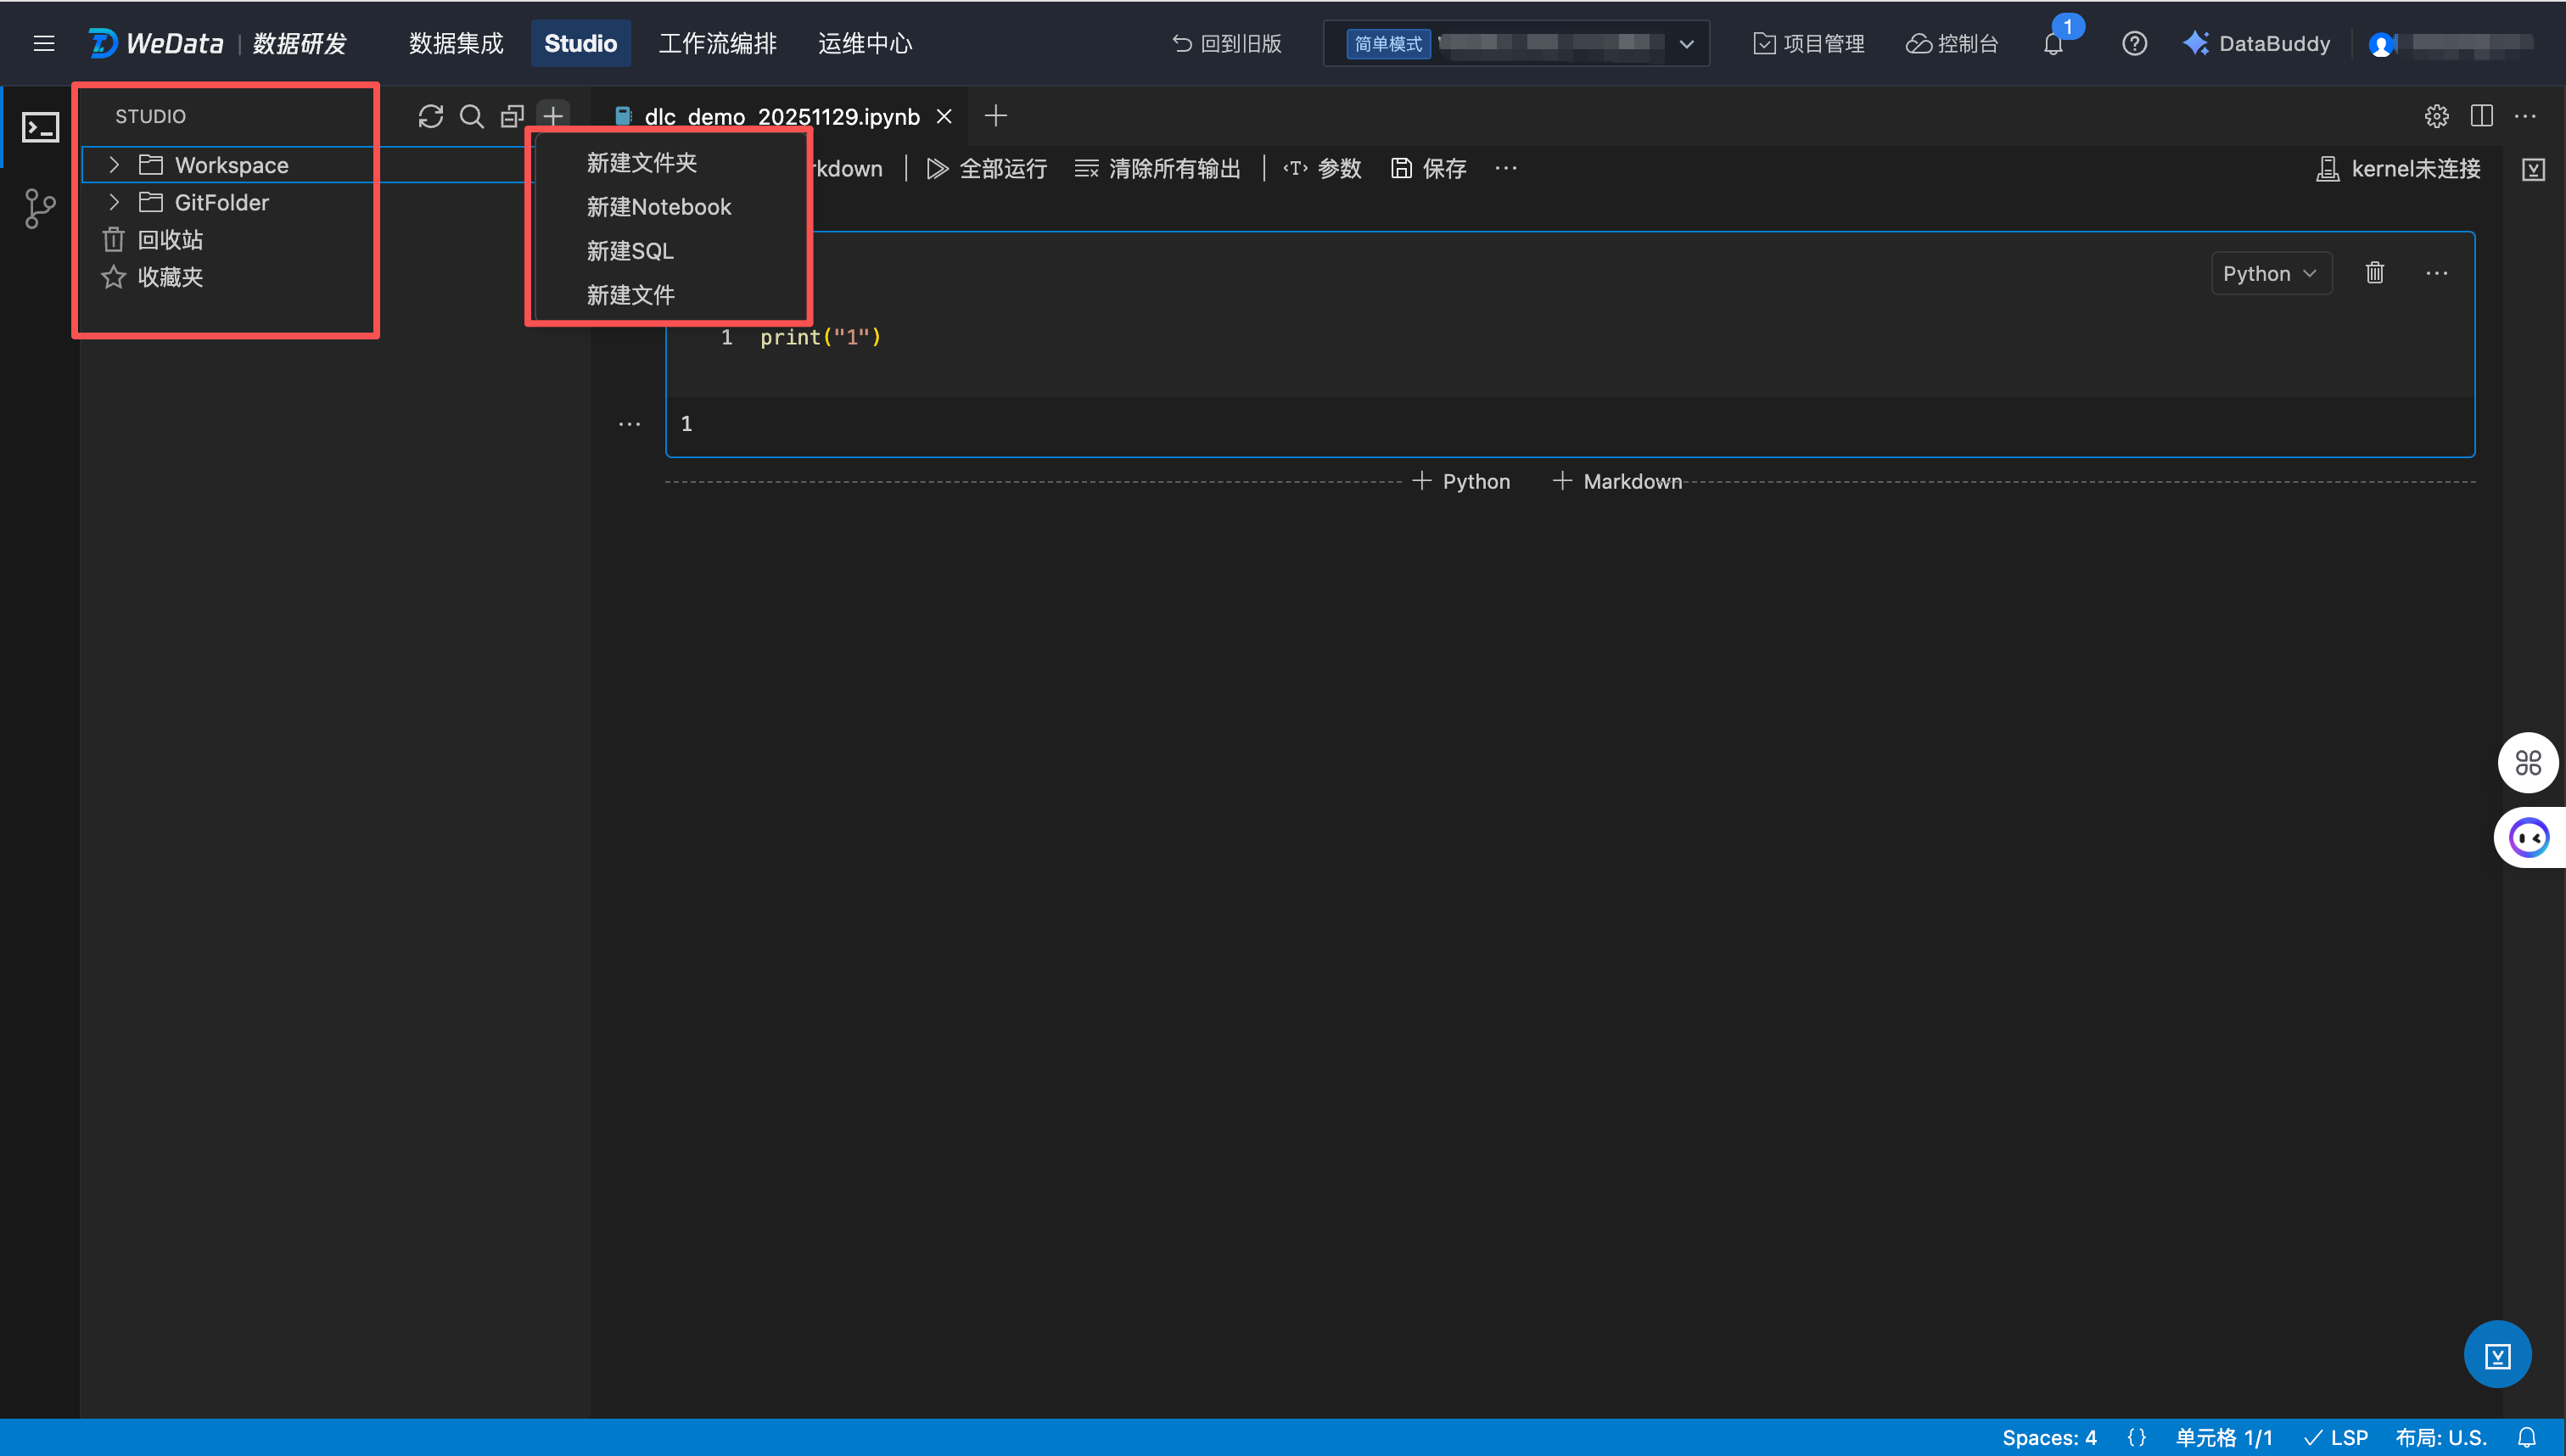Image resolution: width=2566 pixels, height=1456 pixels.
Task: Toggle split editor layout icon
Action: click(x=2481, y=116)
